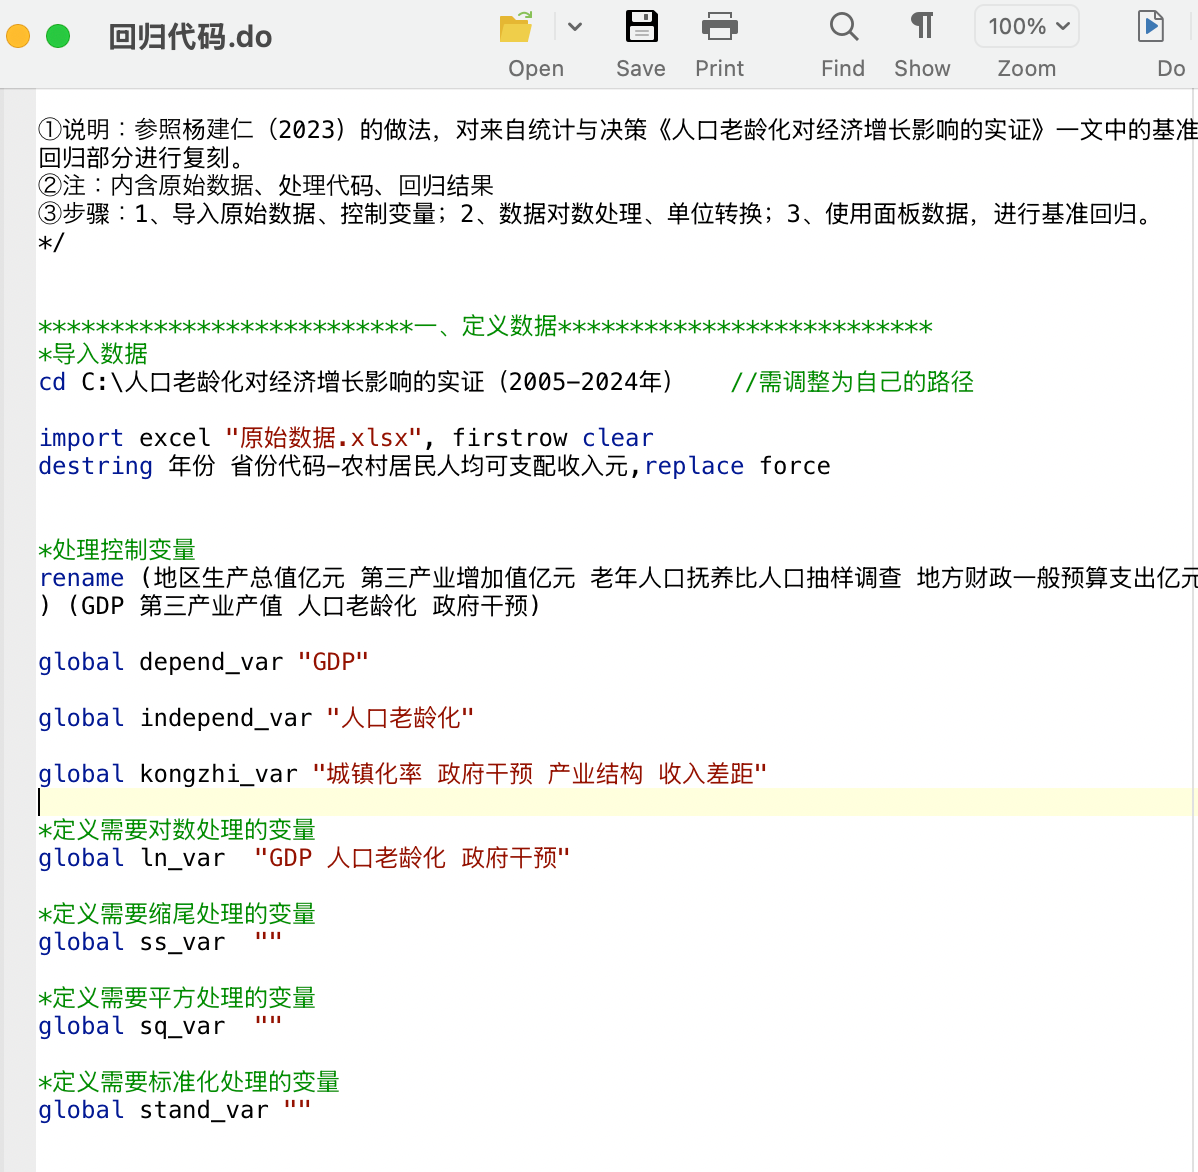Image resolution: width=1198 pixels, height=1172 pixels.
Task: Click the yellow minimize window button
Action: [19, 37]
